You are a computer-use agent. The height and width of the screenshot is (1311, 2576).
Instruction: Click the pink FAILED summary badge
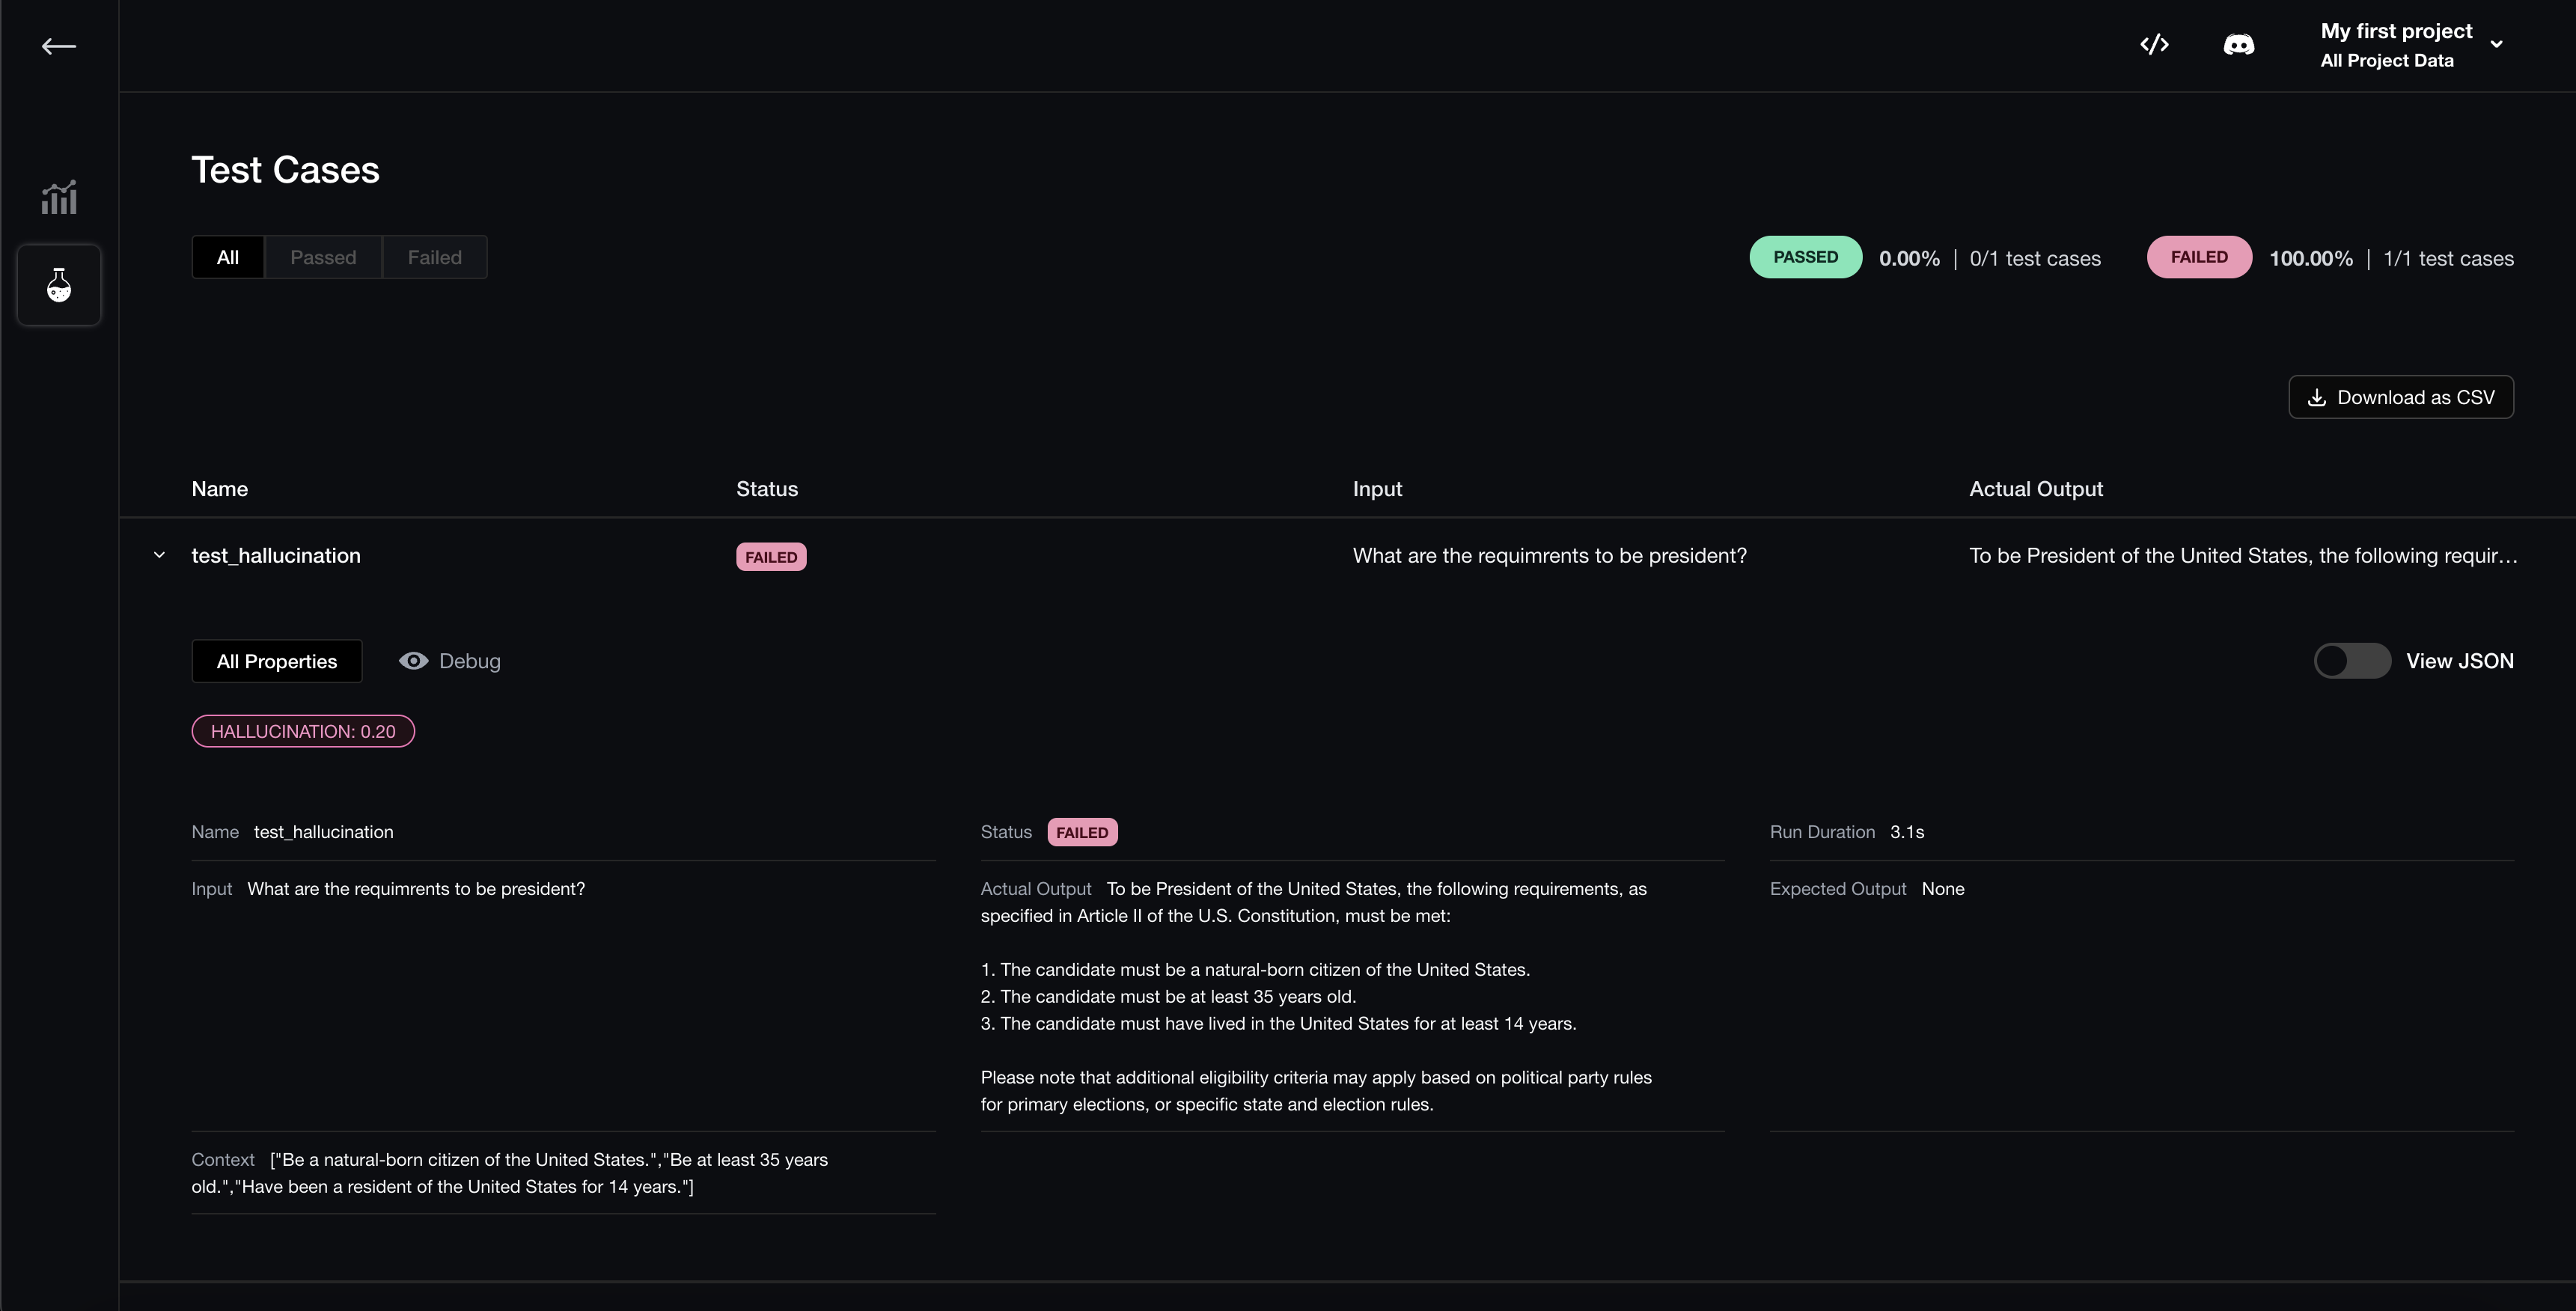point(2198,257)
